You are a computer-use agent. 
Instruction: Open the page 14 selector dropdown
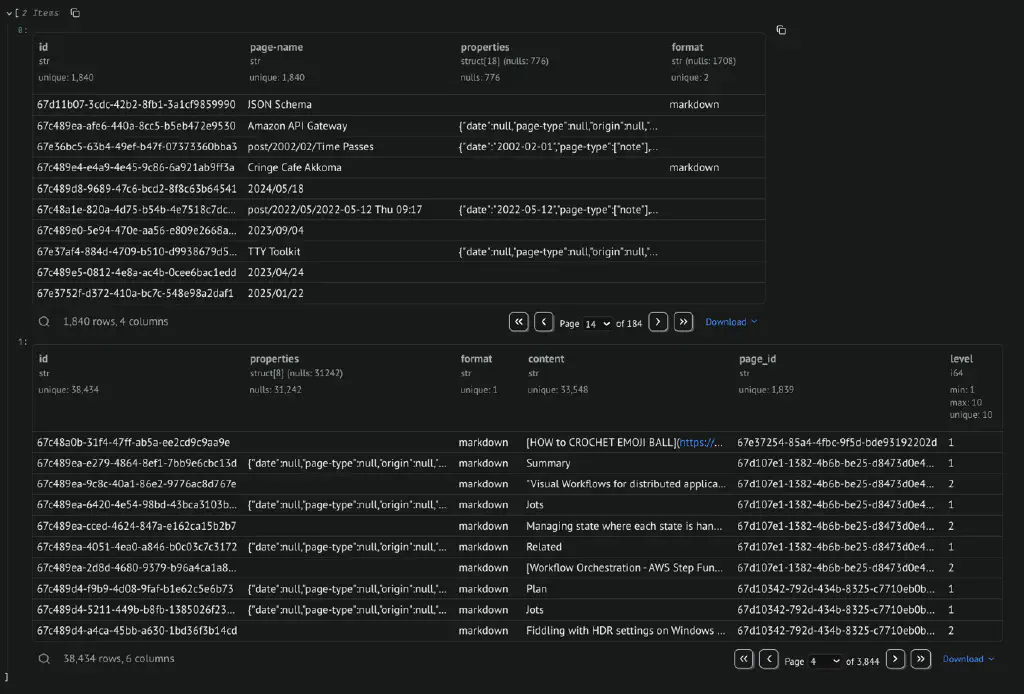coord(598,323)
